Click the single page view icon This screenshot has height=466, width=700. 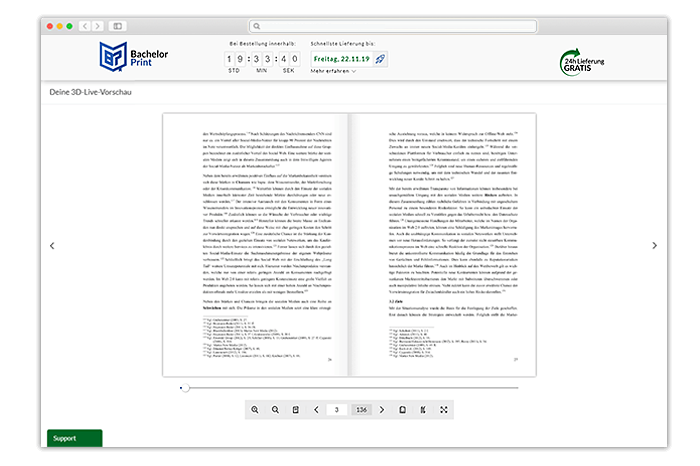tap(403, 410)
